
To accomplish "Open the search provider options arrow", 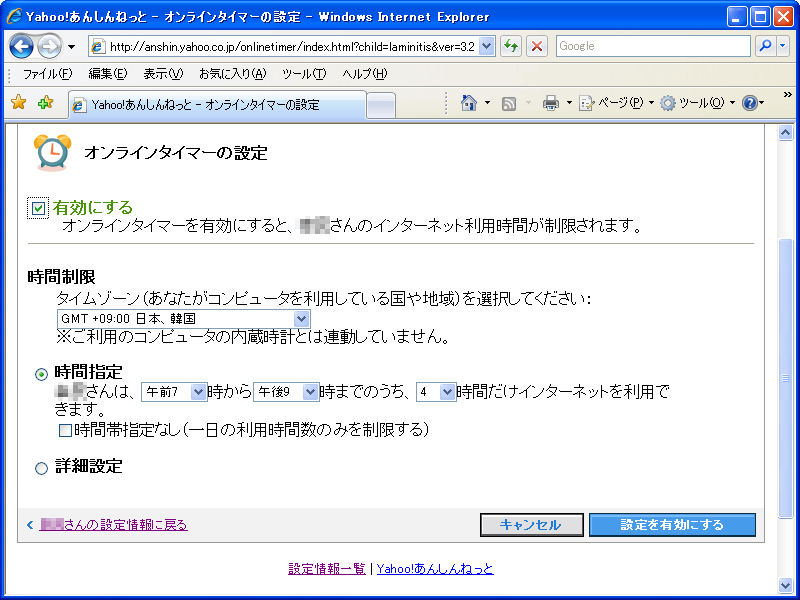I will pos(783,46).
